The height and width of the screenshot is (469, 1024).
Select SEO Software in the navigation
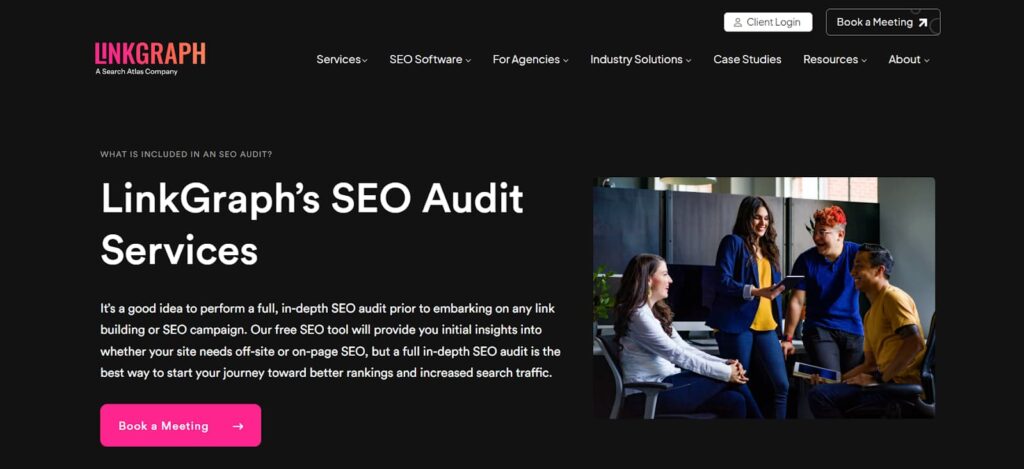[x=426, y=59]
